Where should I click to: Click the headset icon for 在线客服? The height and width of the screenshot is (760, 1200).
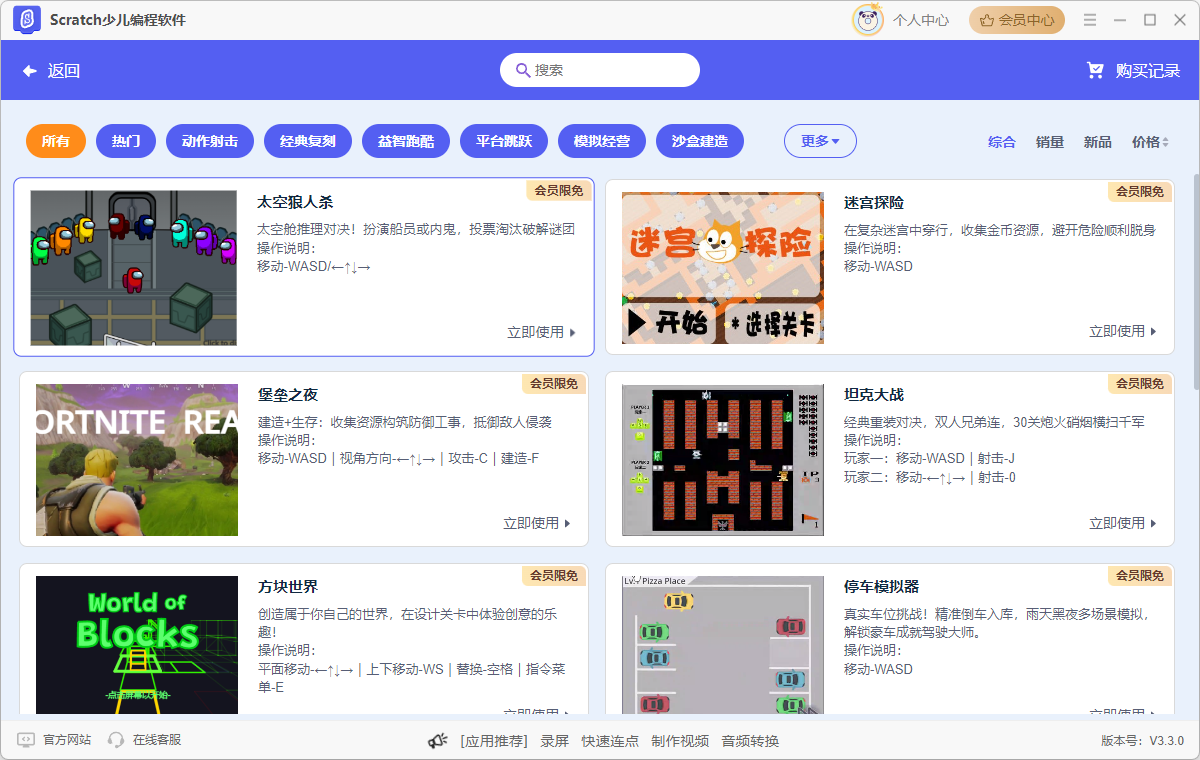coord(116,740)
